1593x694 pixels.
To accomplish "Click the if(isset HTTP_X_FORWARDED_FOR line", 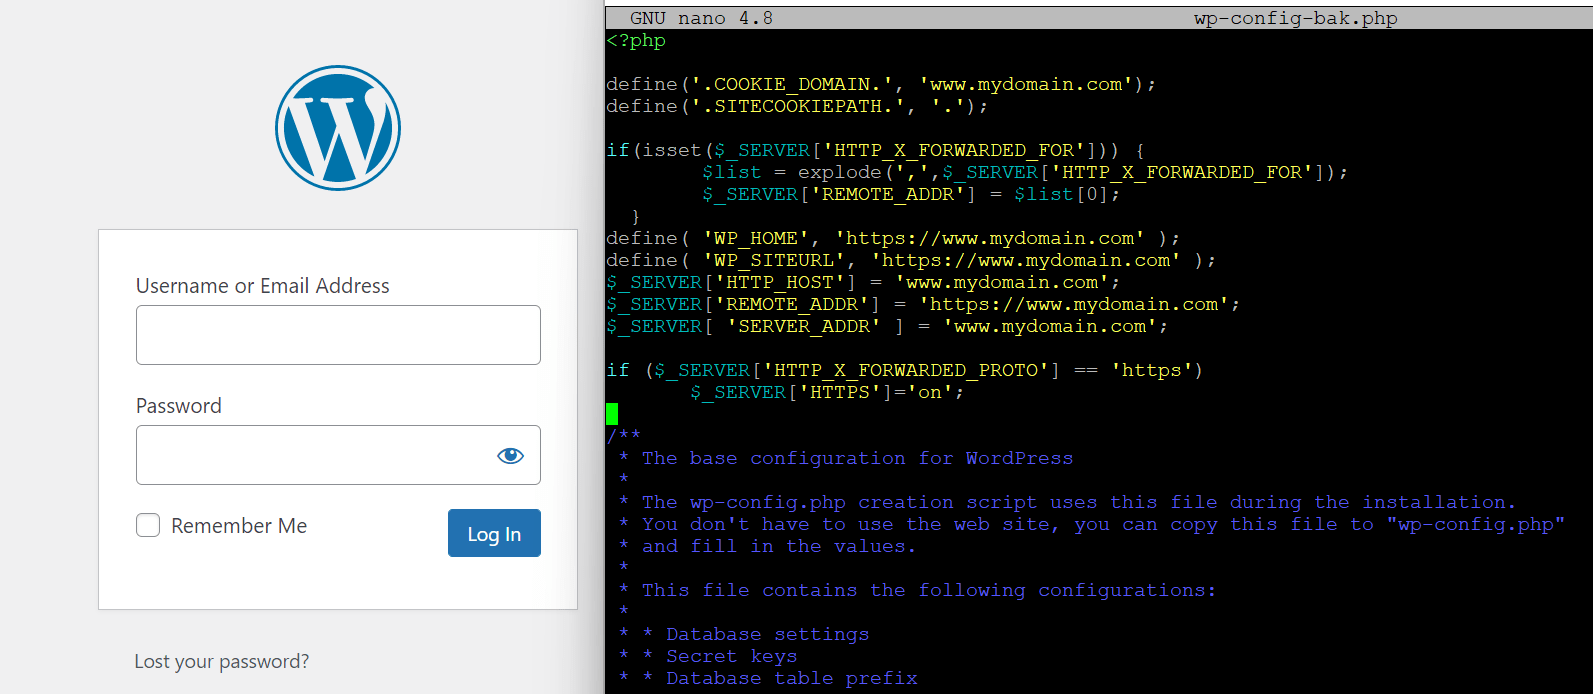I will pyautogui.click(x=875, y=151).
